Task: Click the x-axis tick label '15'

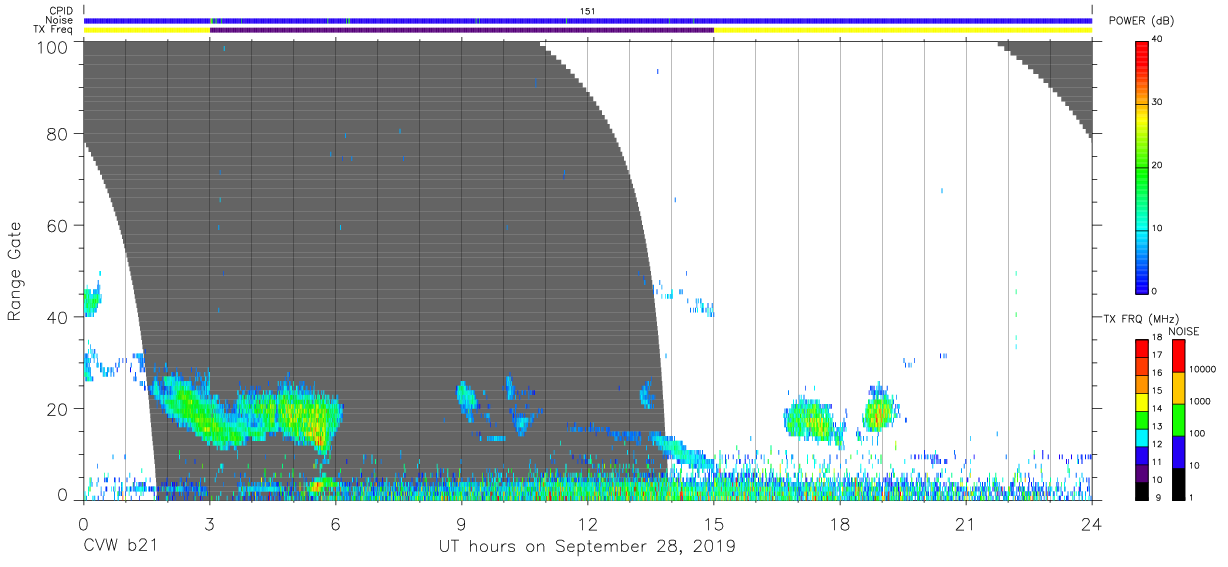Action: point(713,523)
